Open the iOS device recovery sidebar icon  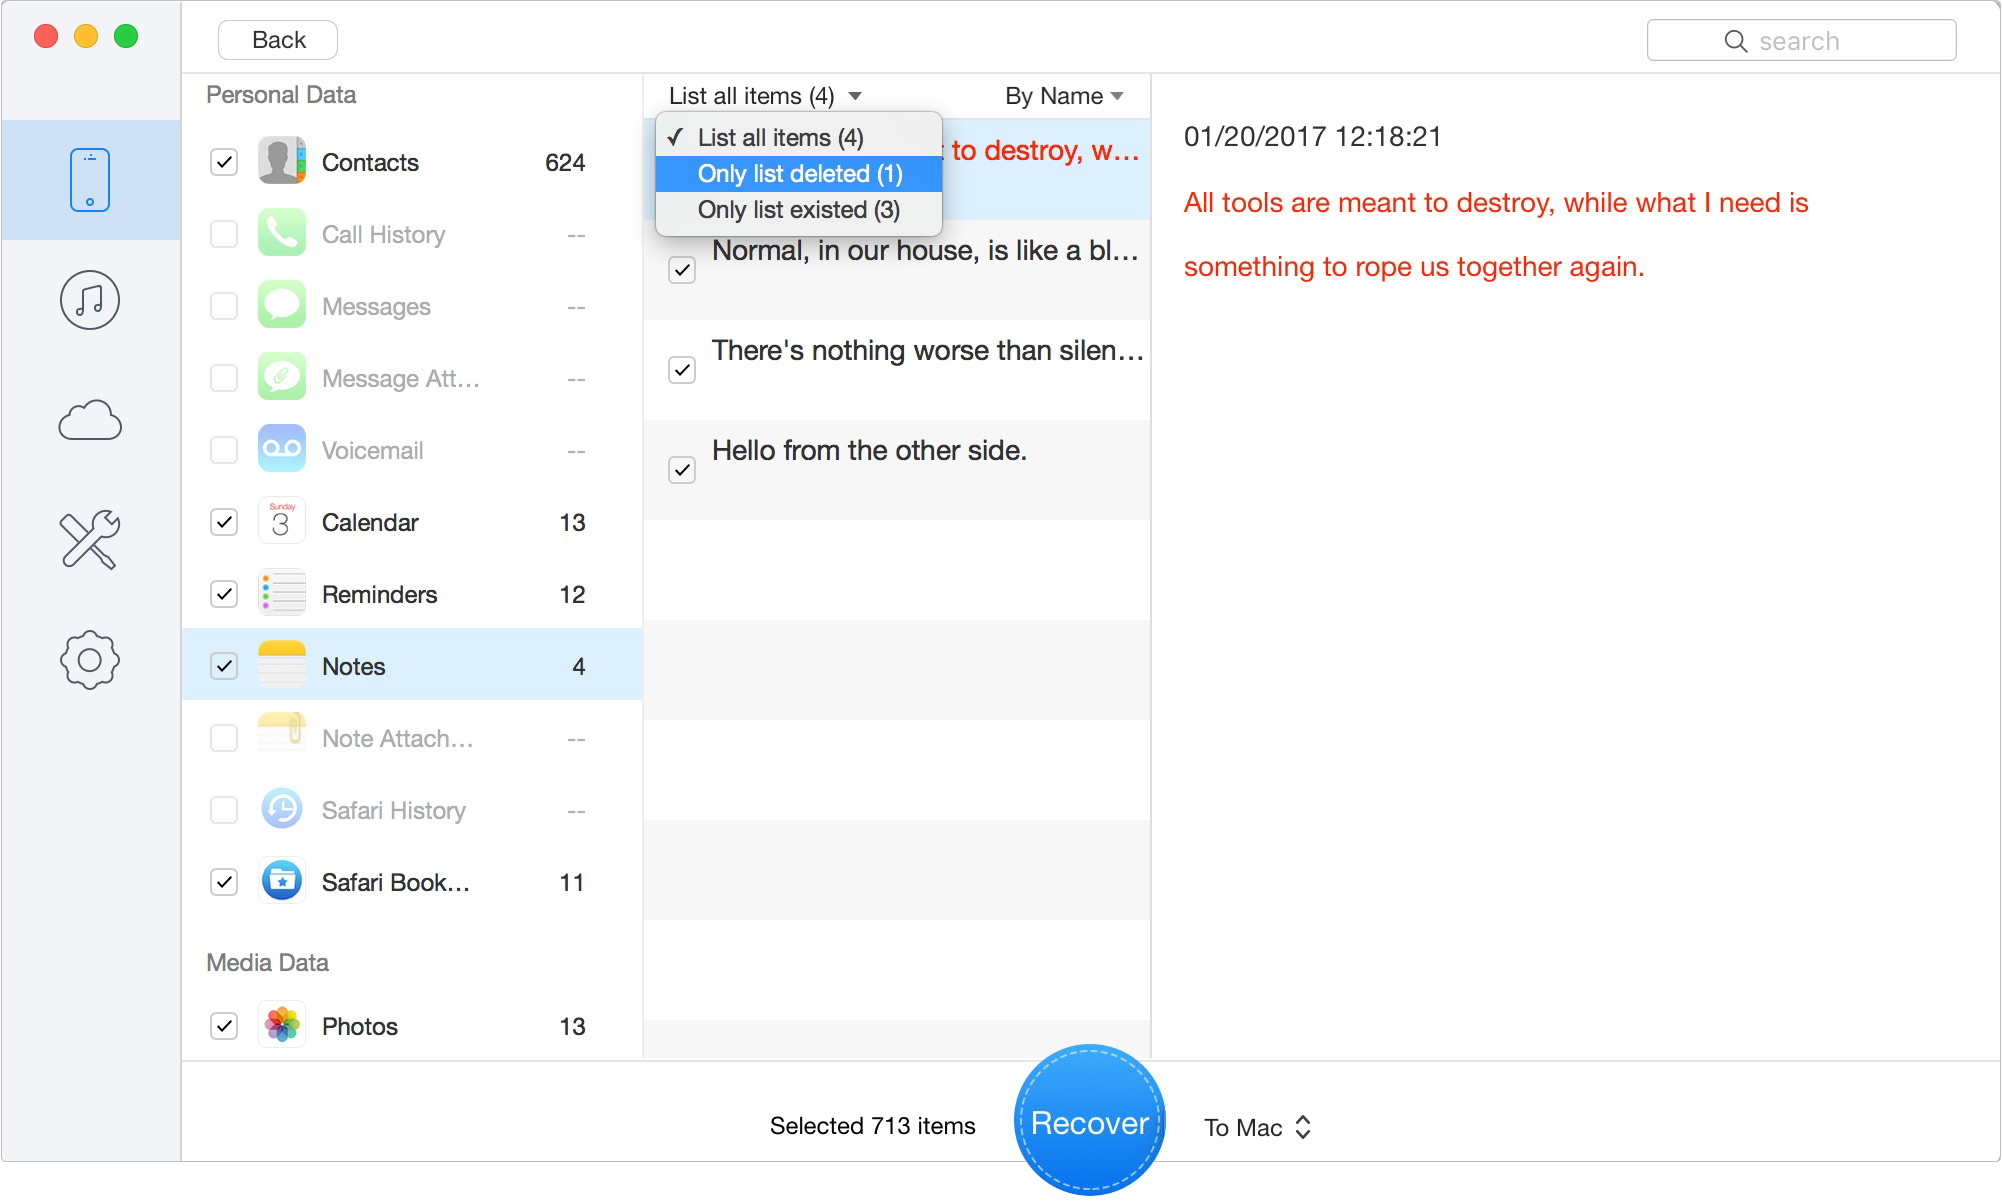coord(90,180)
